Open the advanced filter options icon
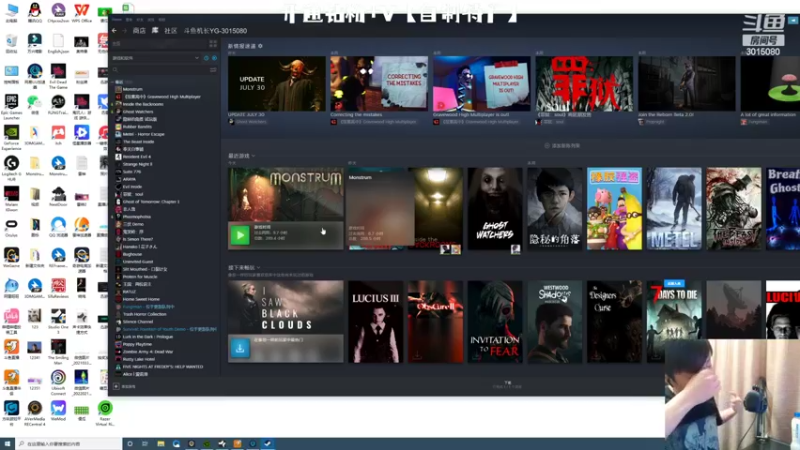Screen dimensions: 800x450 point(213,69)
